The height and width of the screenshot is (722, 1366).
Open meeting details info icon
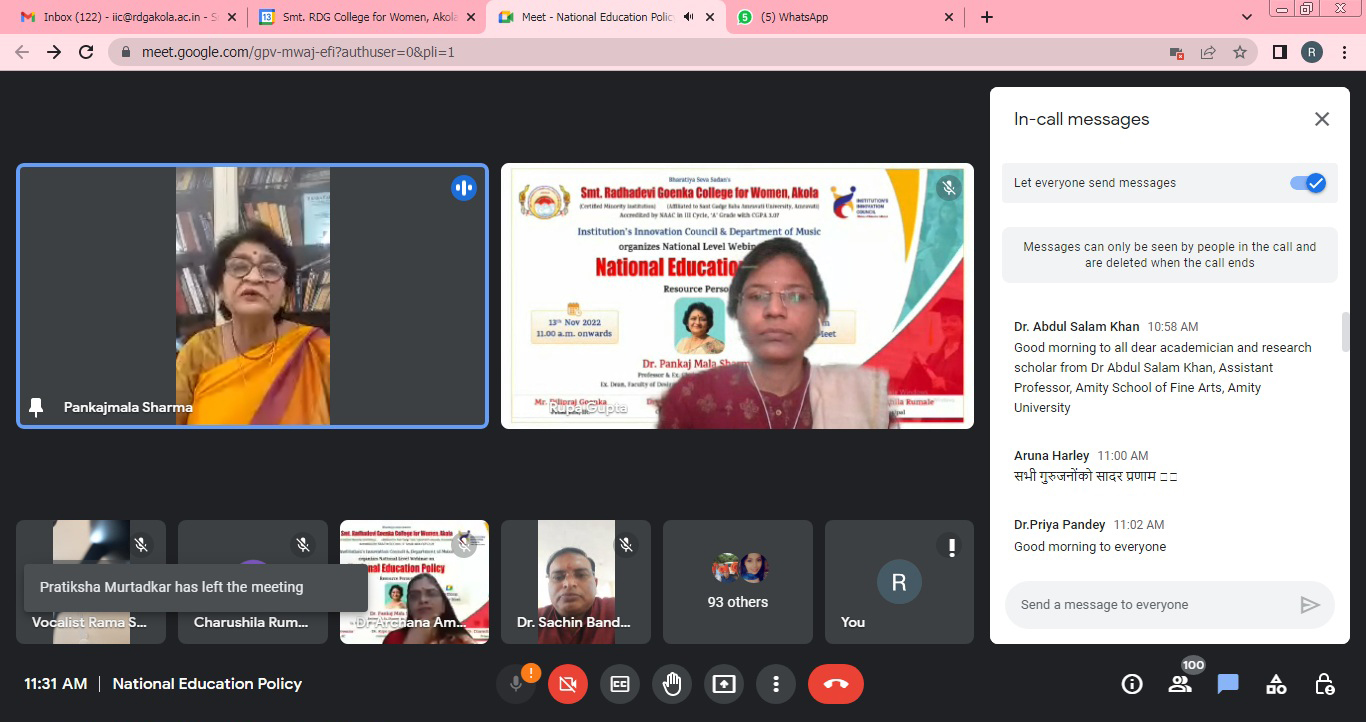(1132, 684)
